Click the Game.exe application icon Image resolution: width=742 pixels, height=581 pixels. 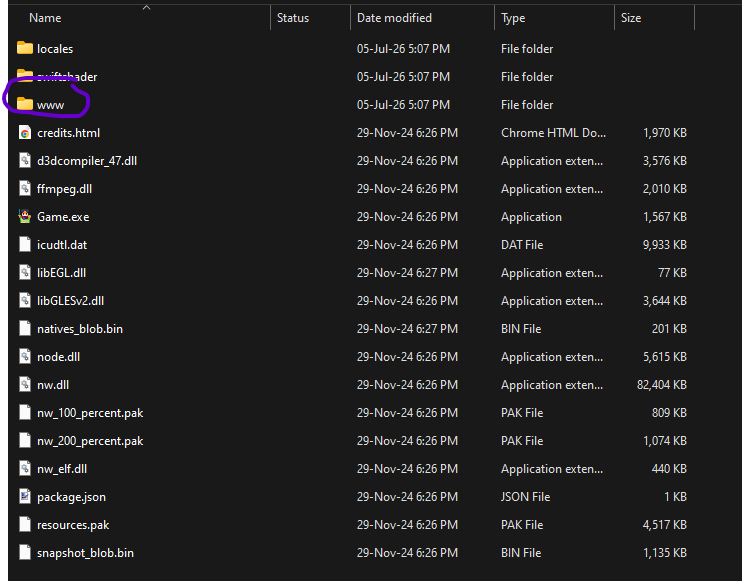pyautogui.click(x=25, y=216)
